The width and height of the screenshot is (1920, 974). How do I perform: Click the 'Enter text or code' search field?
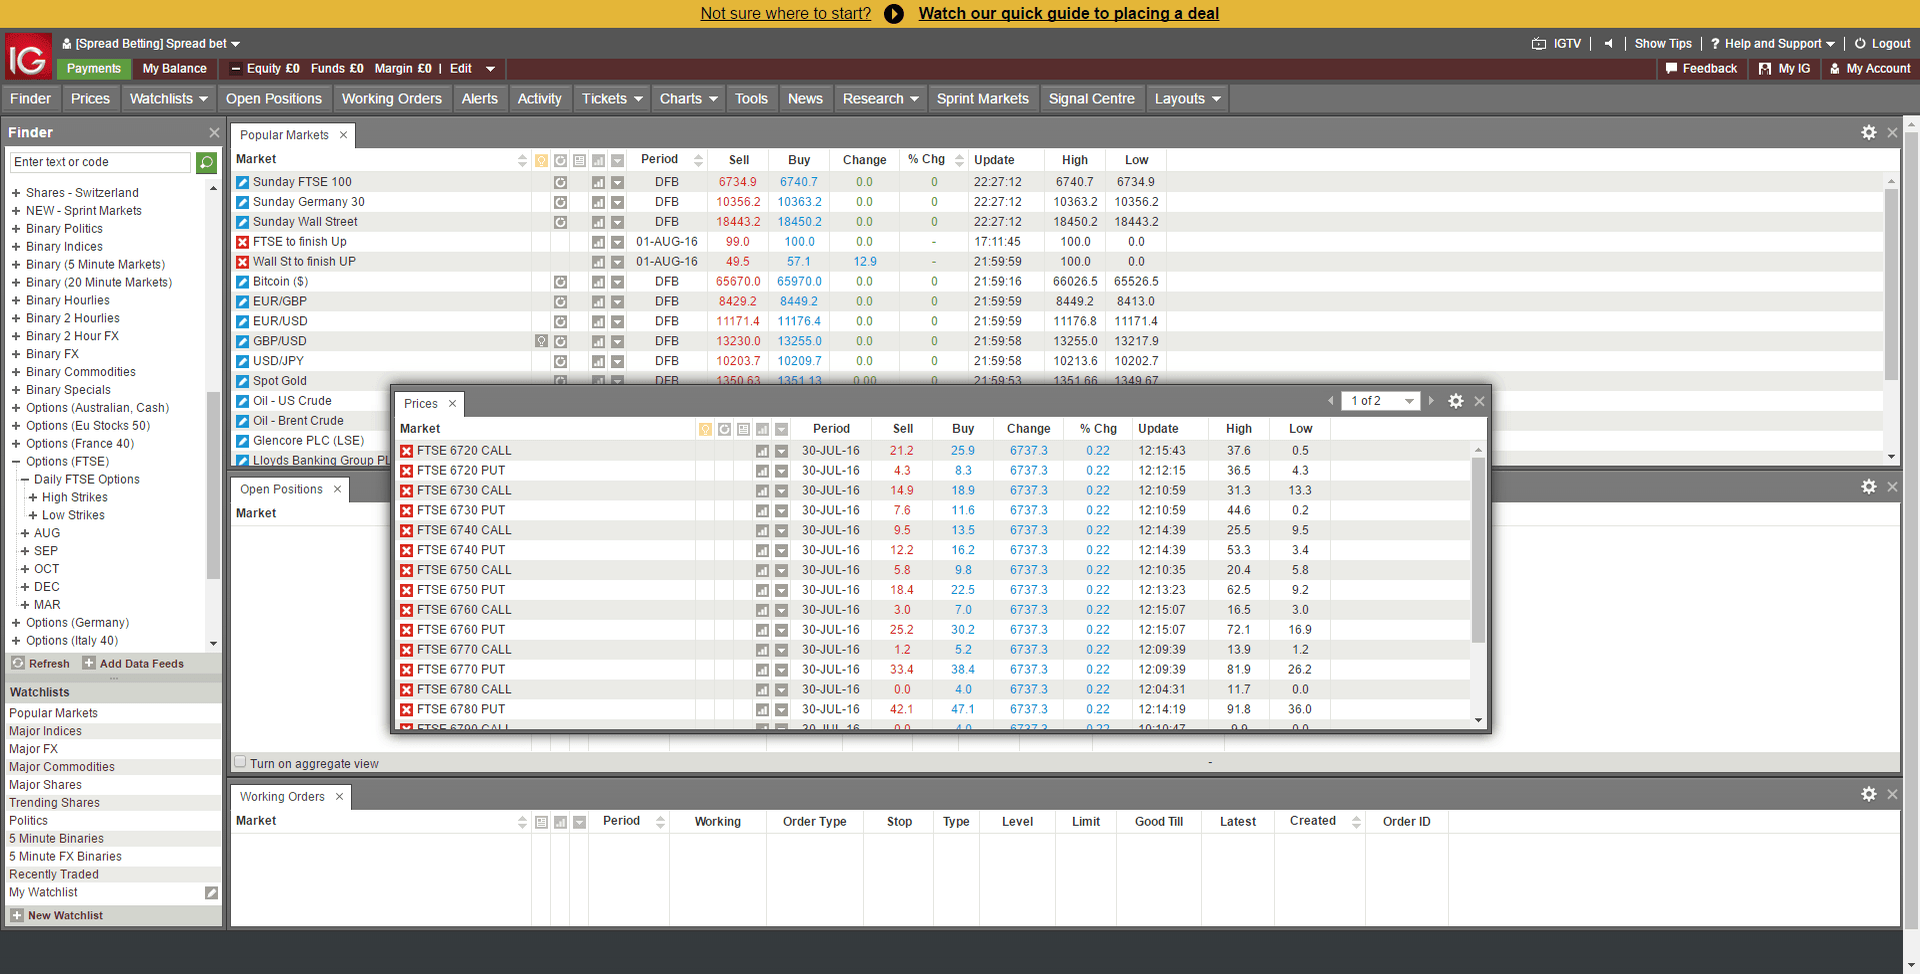click(100, 162)
